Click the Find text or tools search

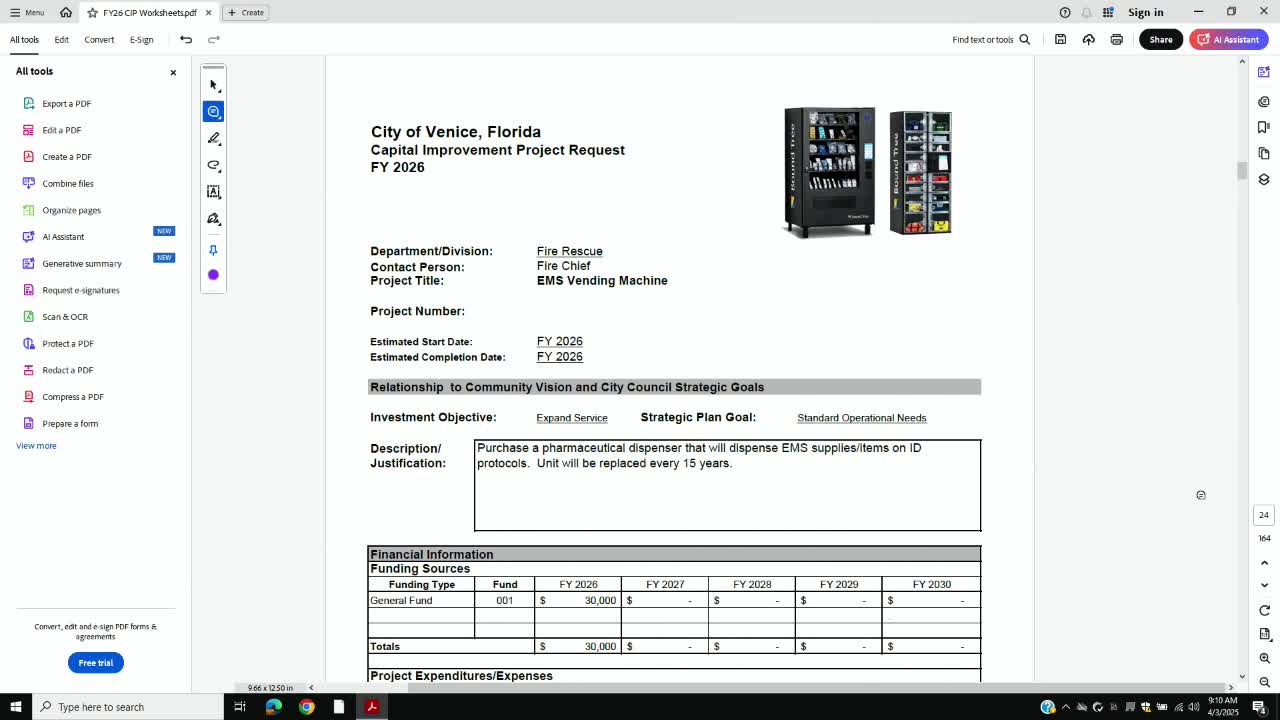tap(991, 40)
